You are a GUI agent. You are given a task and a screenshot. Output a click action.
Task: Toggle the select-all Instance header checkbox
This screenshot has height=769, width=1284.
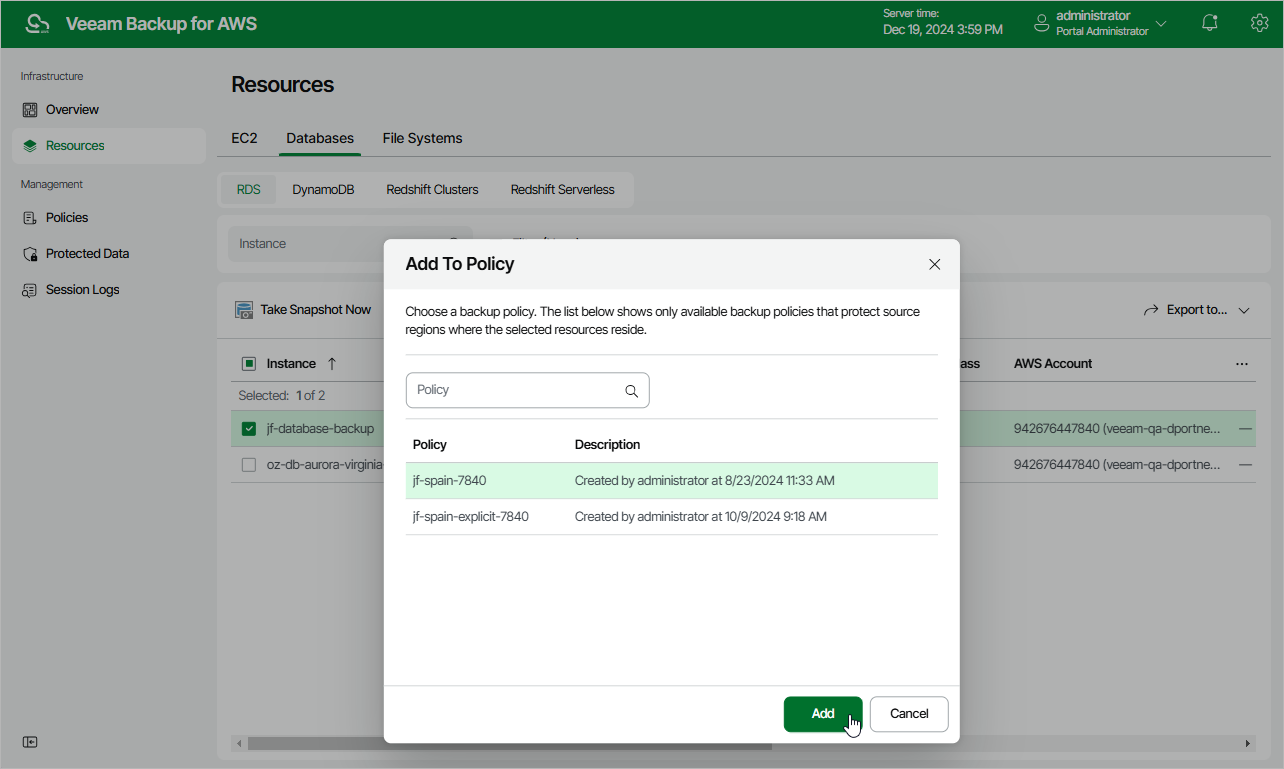click(249, 364)
